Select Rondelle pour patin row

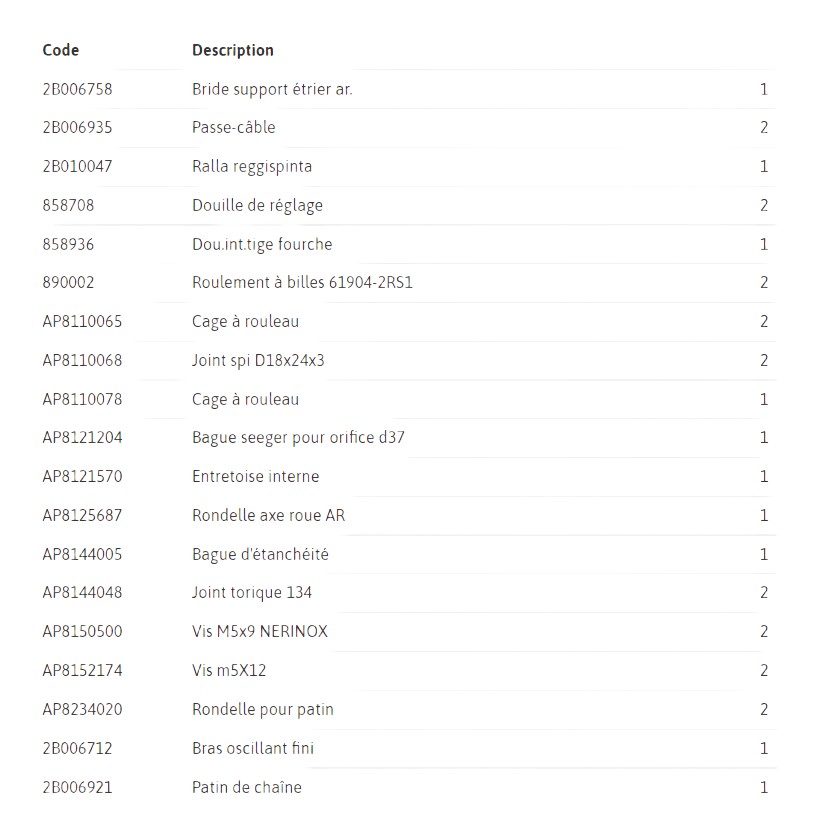[x=409, y=709]
